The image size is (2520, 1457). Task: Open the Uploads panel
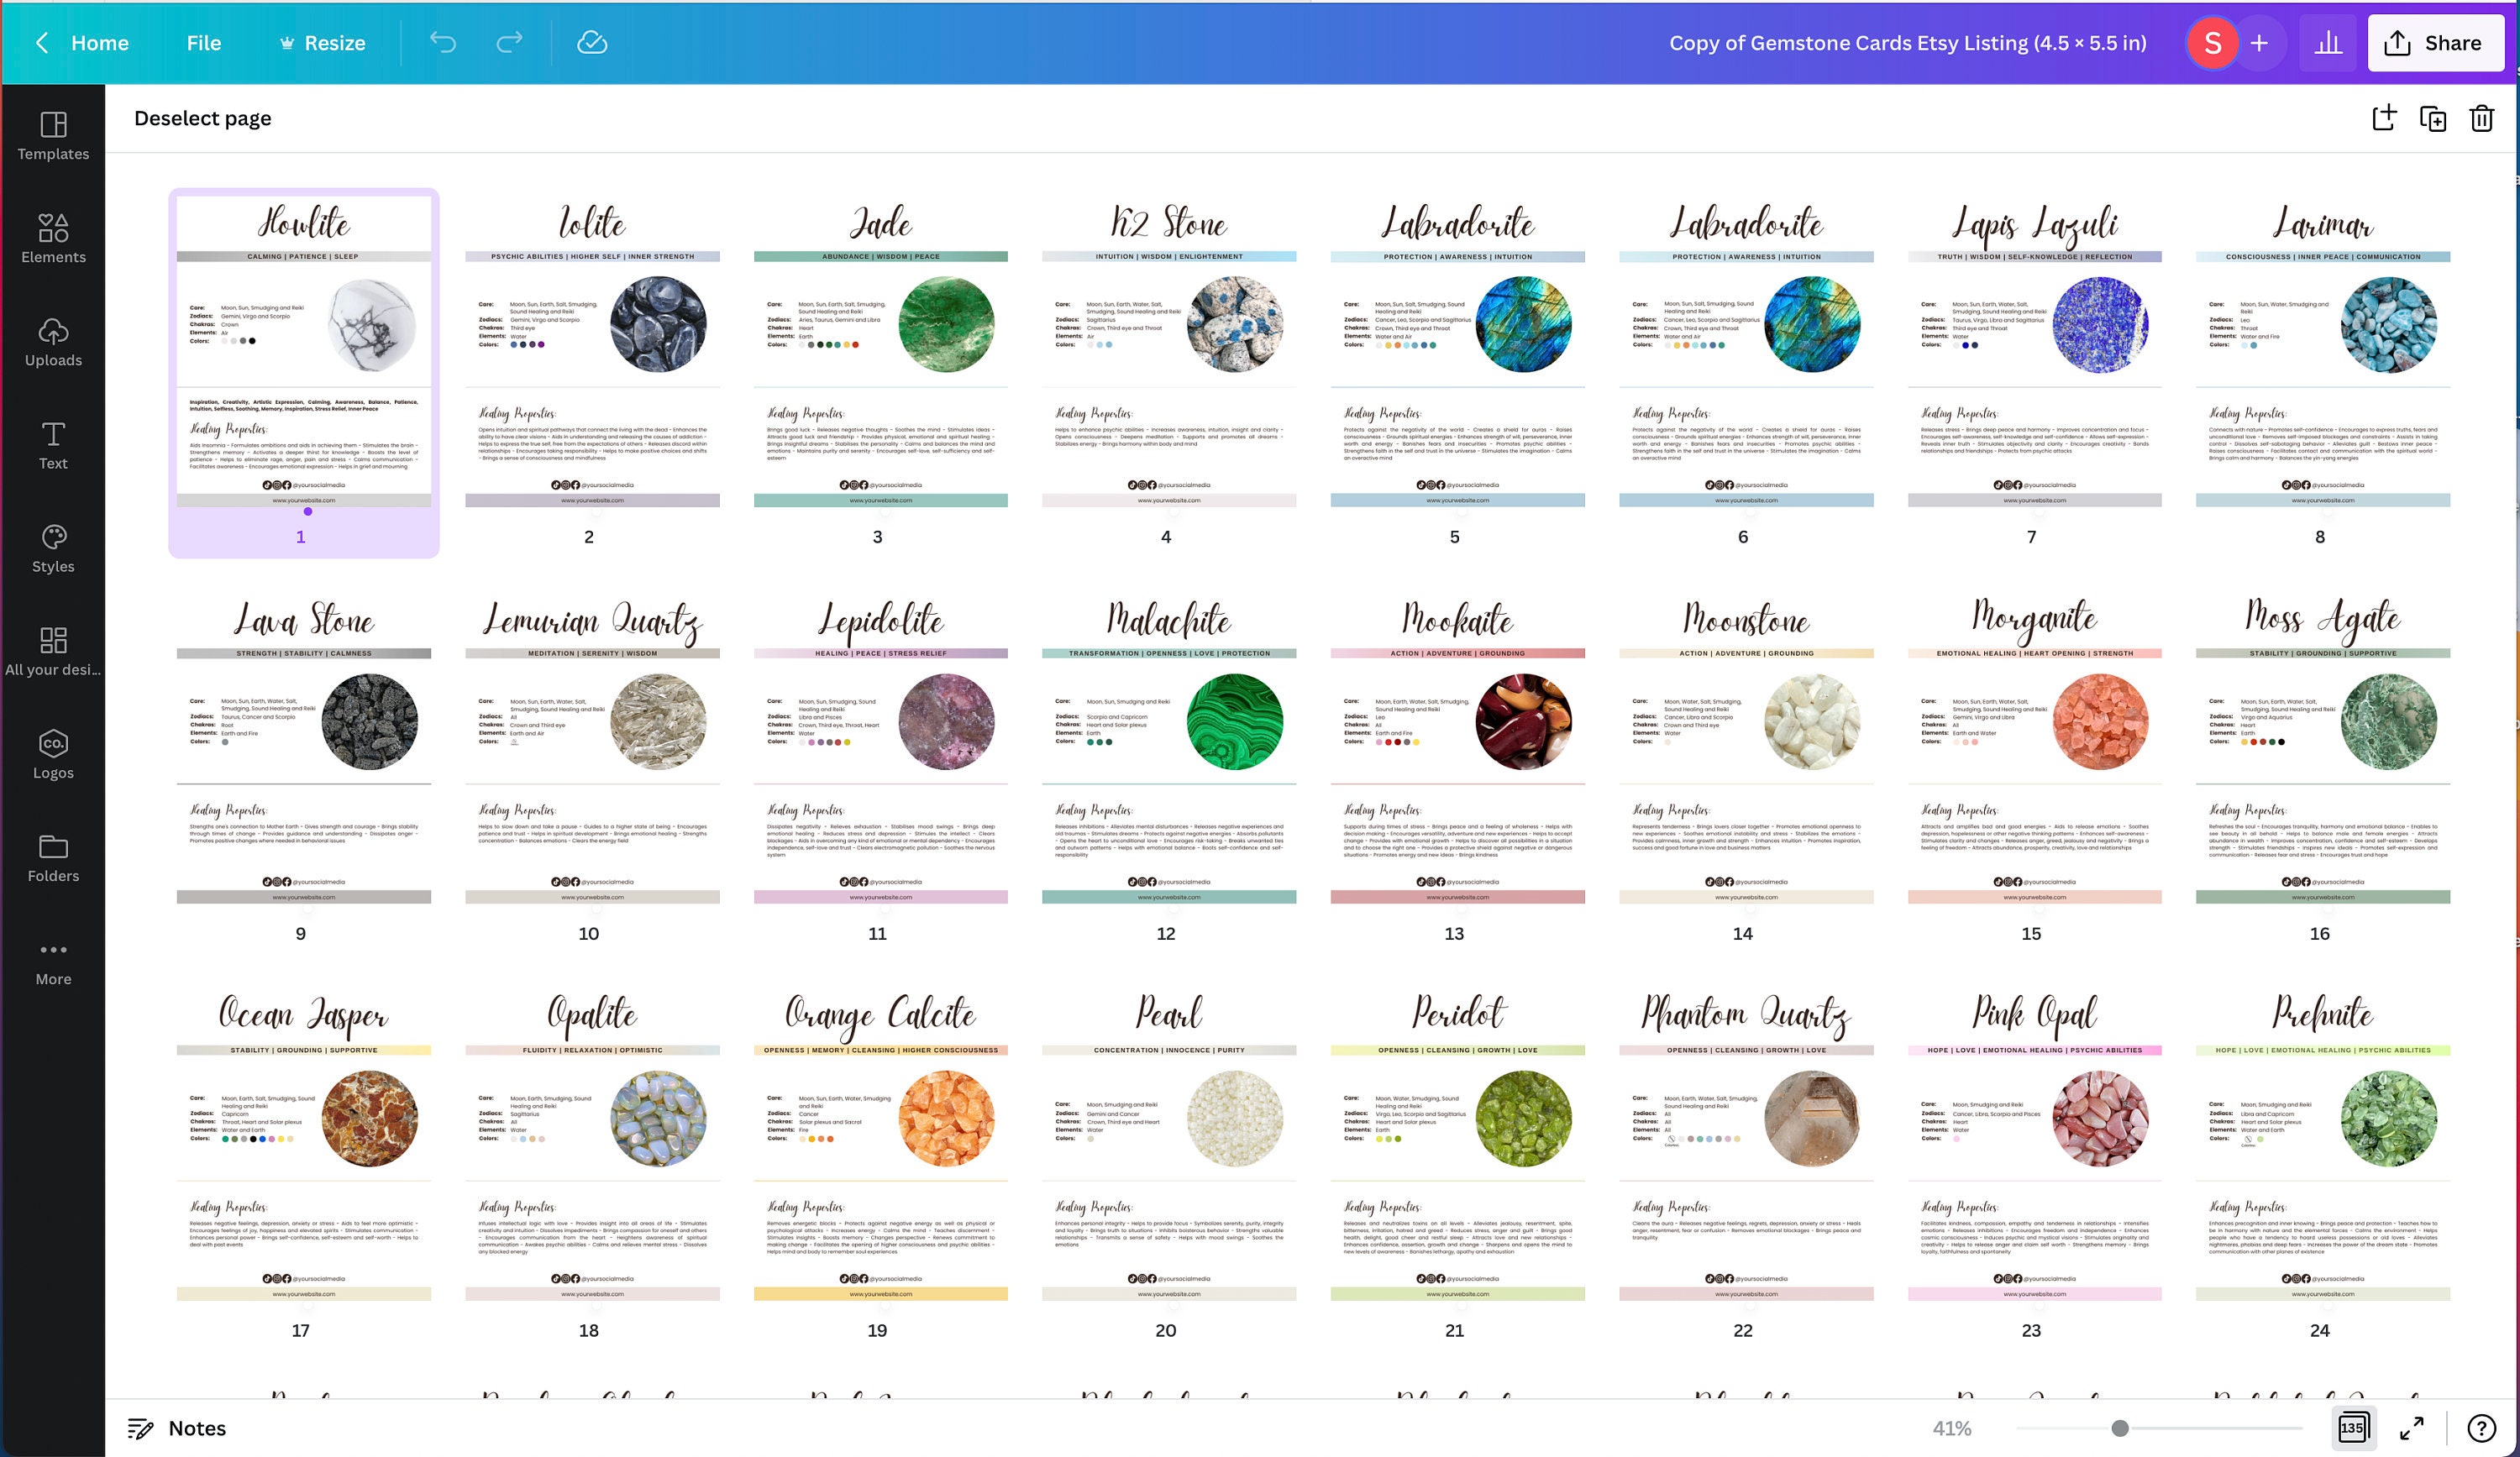tap(53, 342)
